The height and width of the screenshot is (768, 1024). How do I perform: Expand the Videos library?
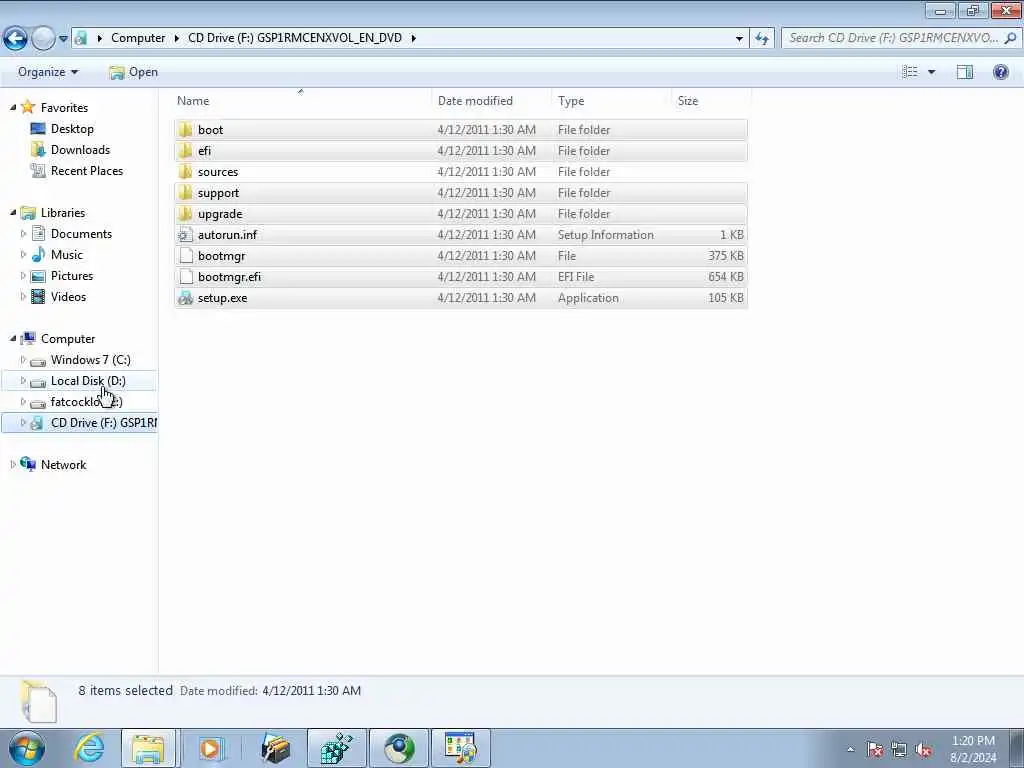24,296
